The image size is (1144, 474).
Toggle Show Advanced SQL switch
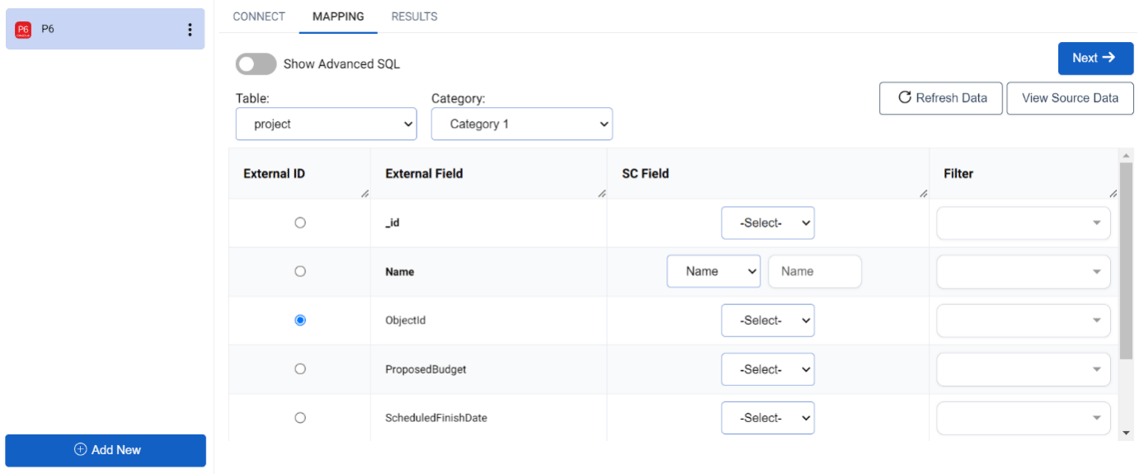click(x=255, y=64)
